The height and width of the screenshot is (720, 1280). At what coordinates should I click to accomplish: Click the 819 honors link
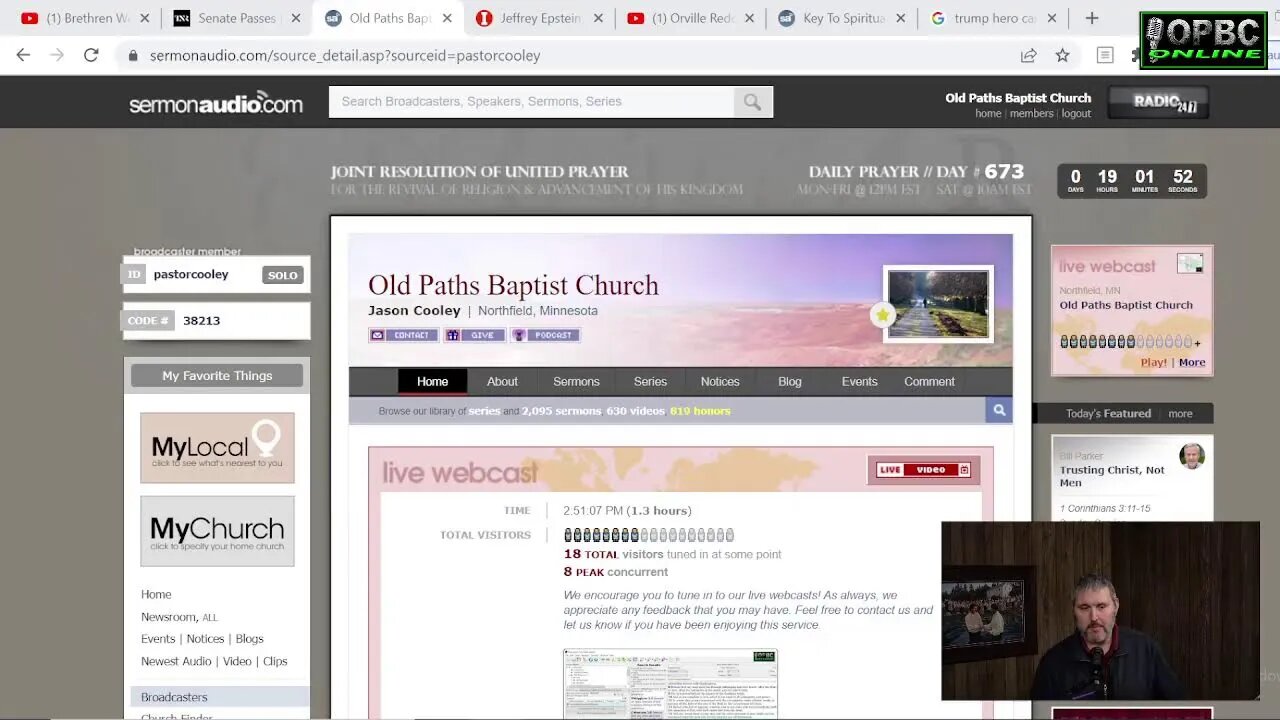coord(700,411)
